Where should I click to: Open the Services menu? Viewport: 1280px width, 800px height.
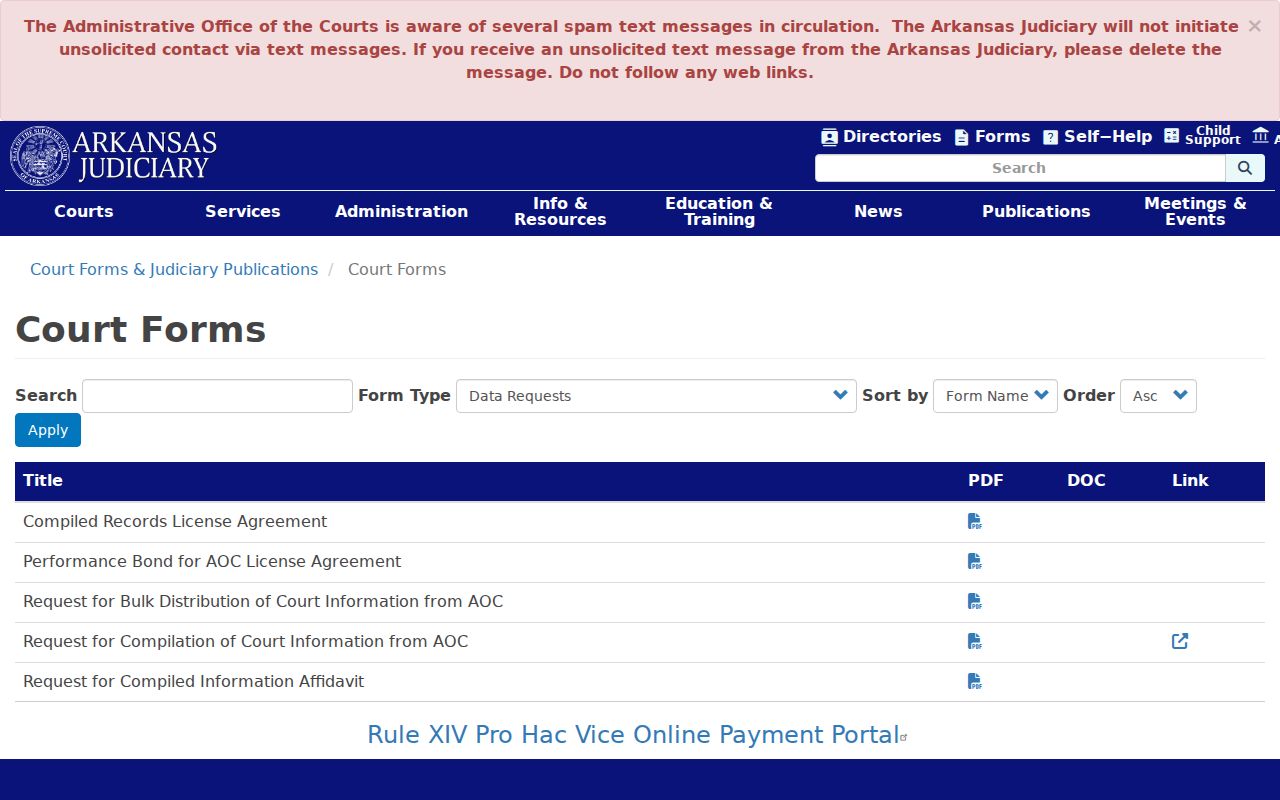point(243,212)
